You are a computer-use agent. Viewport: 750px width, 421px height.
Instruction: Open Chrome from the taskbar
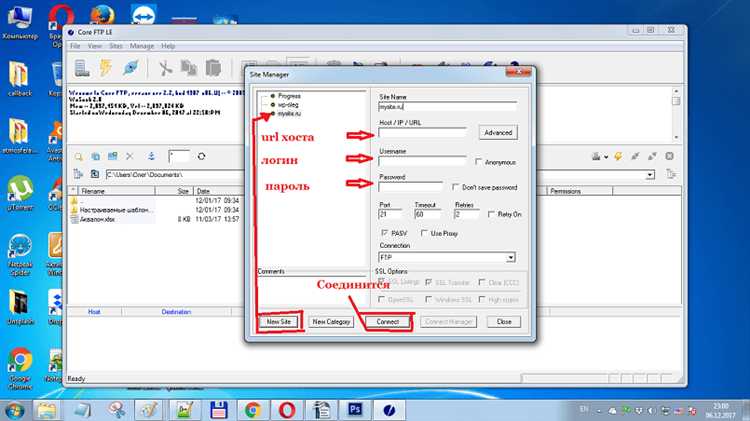coord(253,410)
